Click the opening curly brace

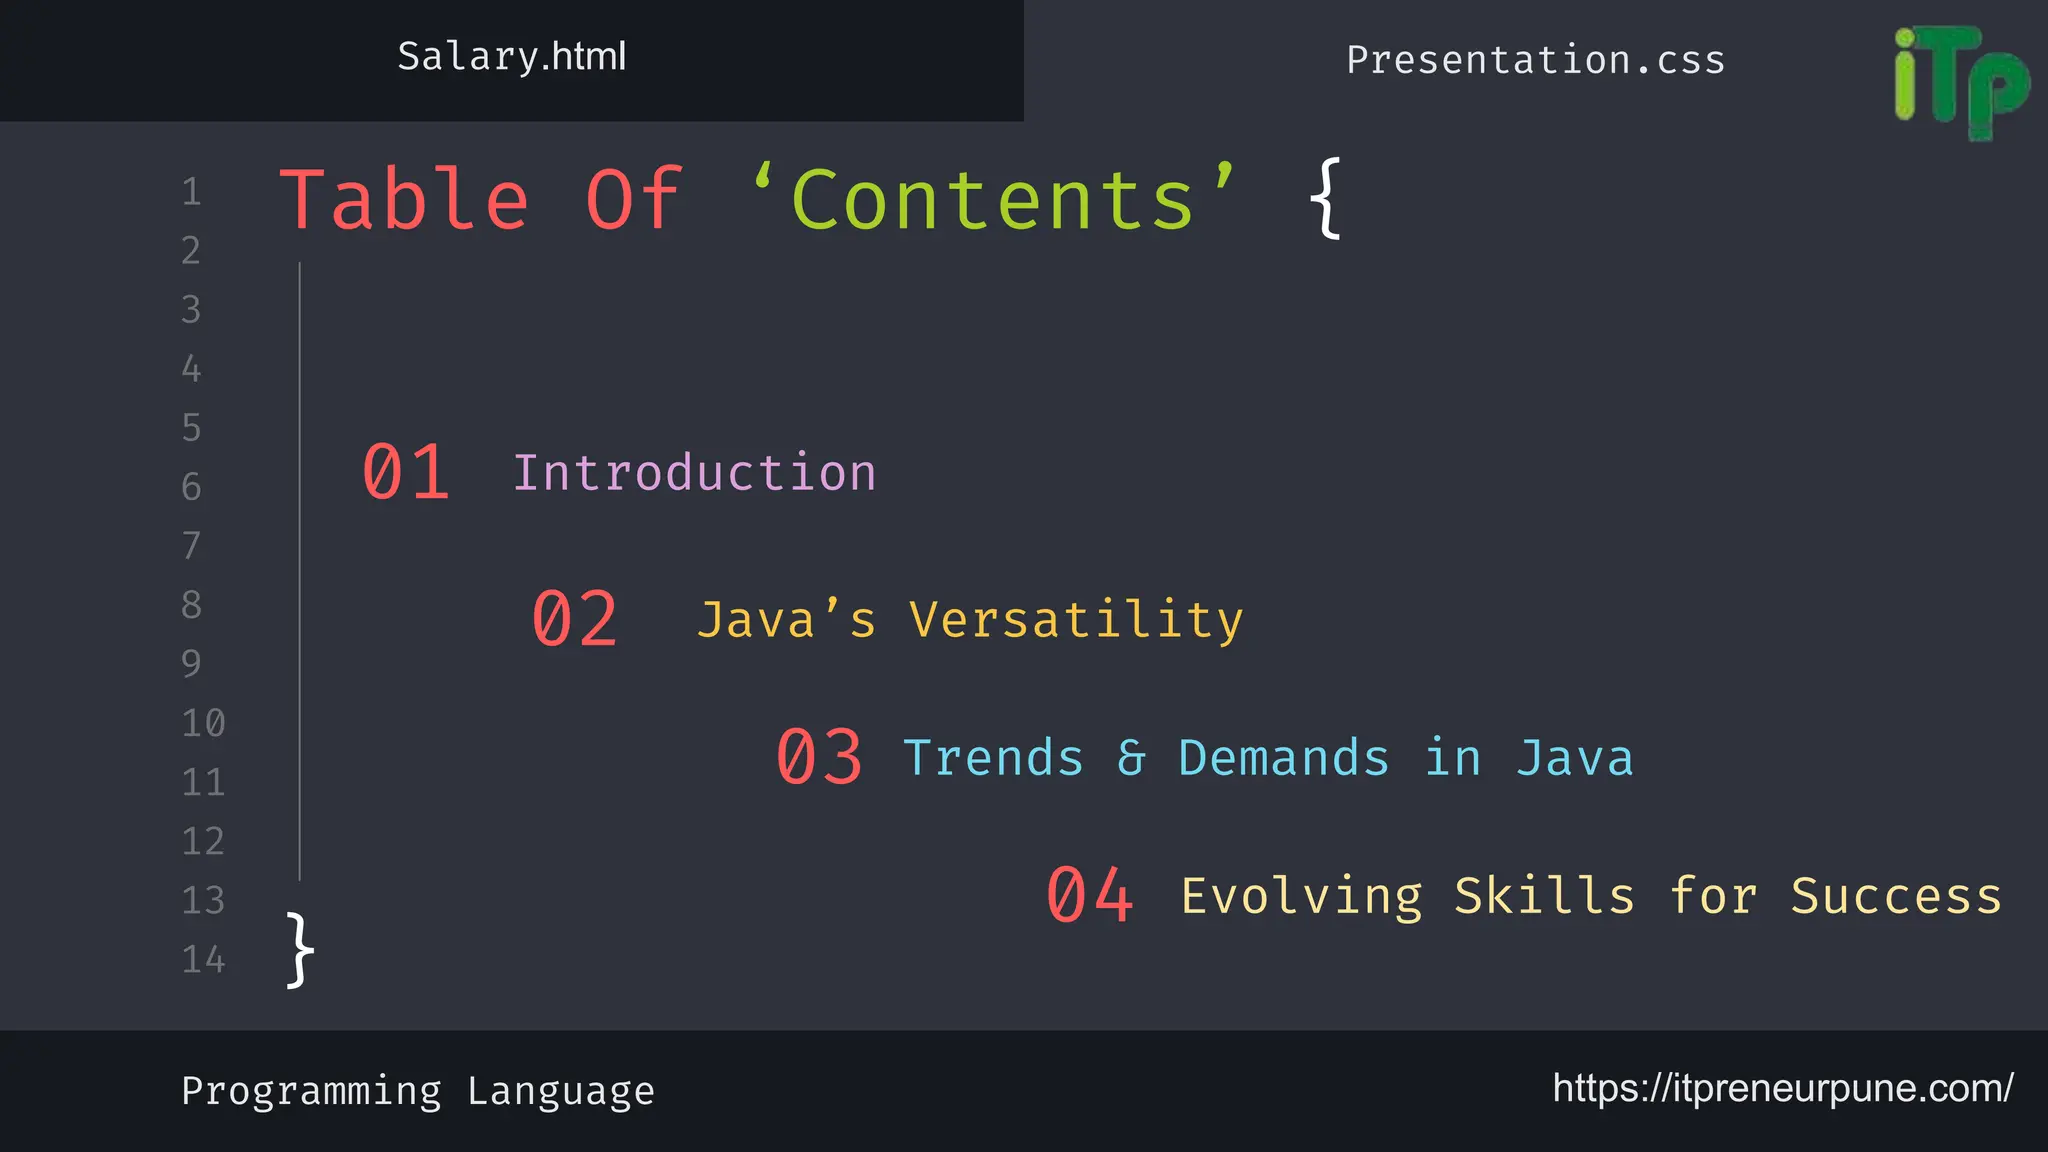[1325, 198]
